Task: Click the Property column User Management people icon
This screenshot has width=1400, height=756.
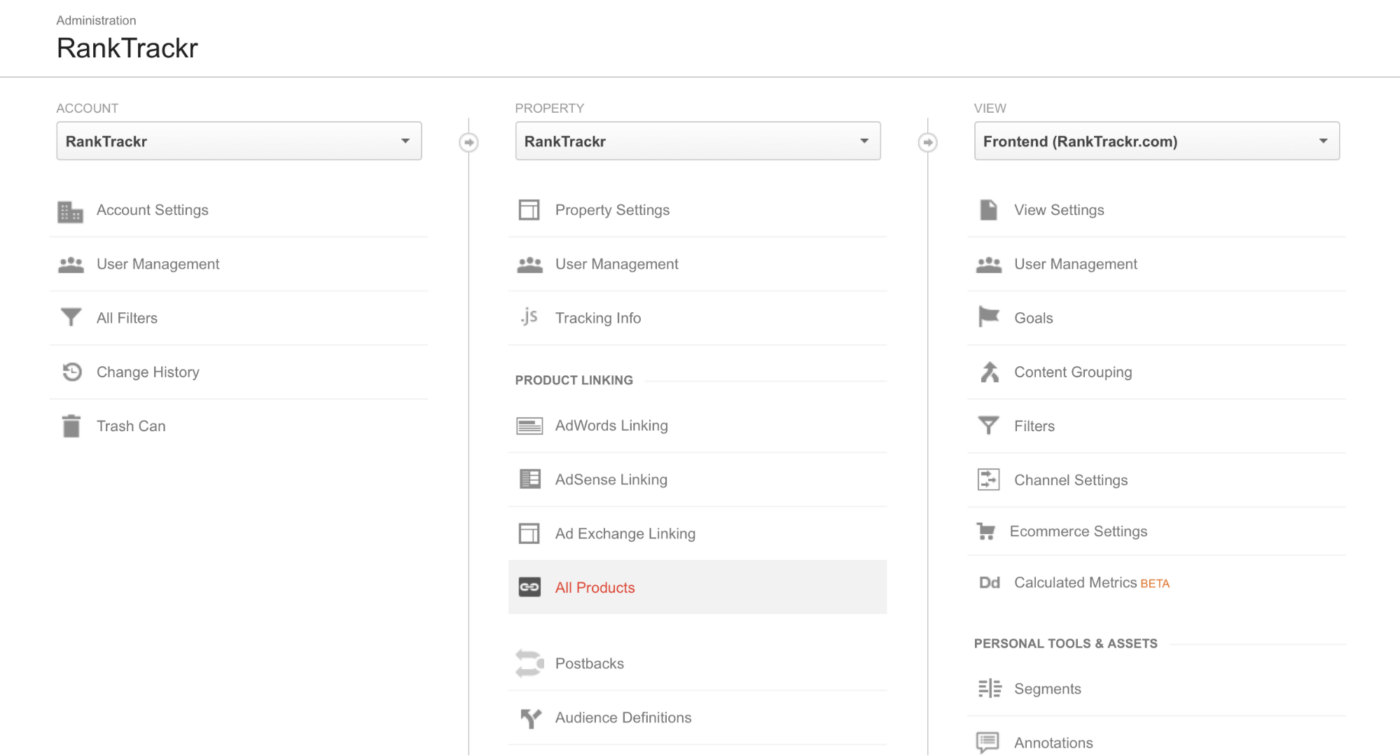Action: (x=530, y=265)
